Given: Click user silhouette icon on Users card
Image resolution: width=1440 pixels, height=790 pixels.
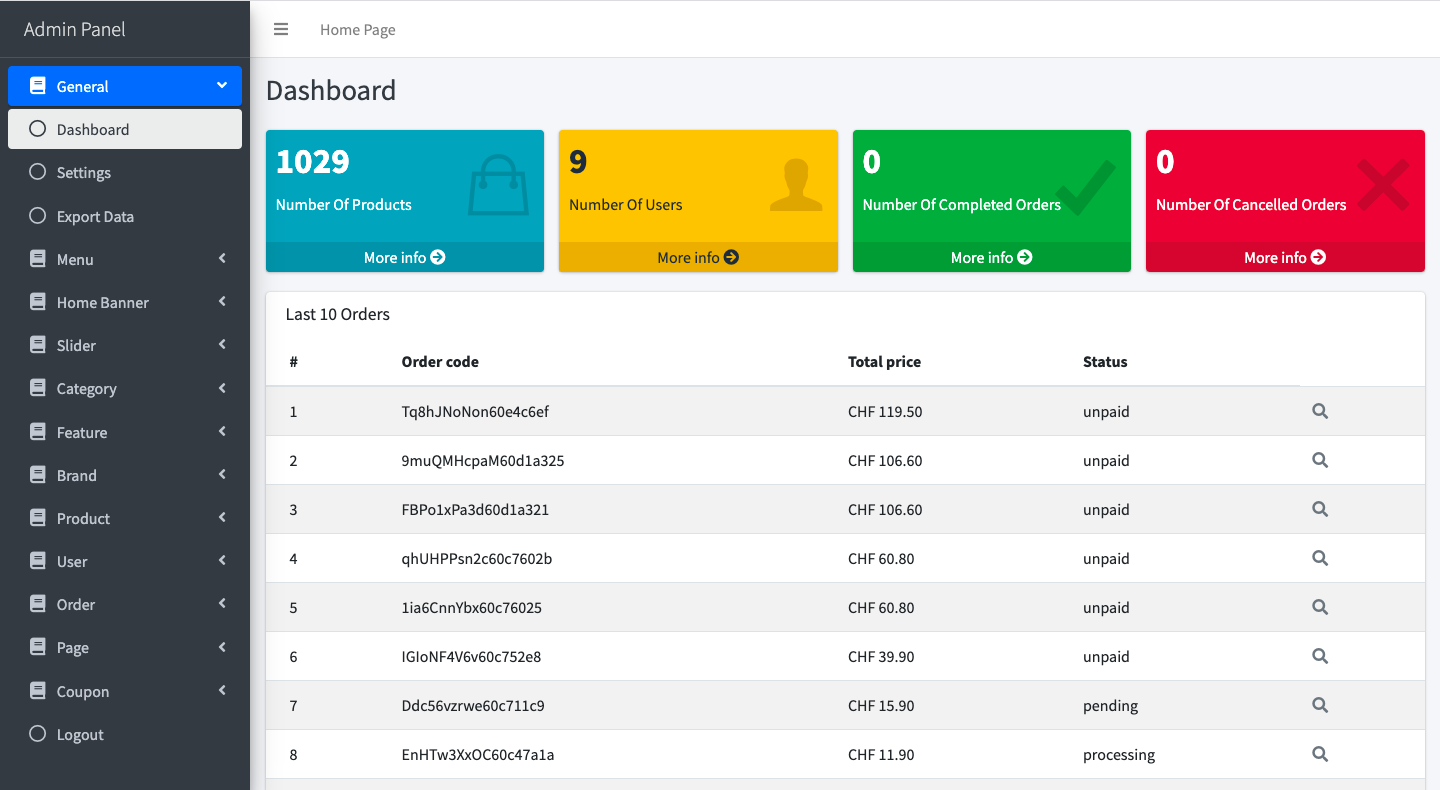Looking at the screenshot, I should (x=796, y=186).
